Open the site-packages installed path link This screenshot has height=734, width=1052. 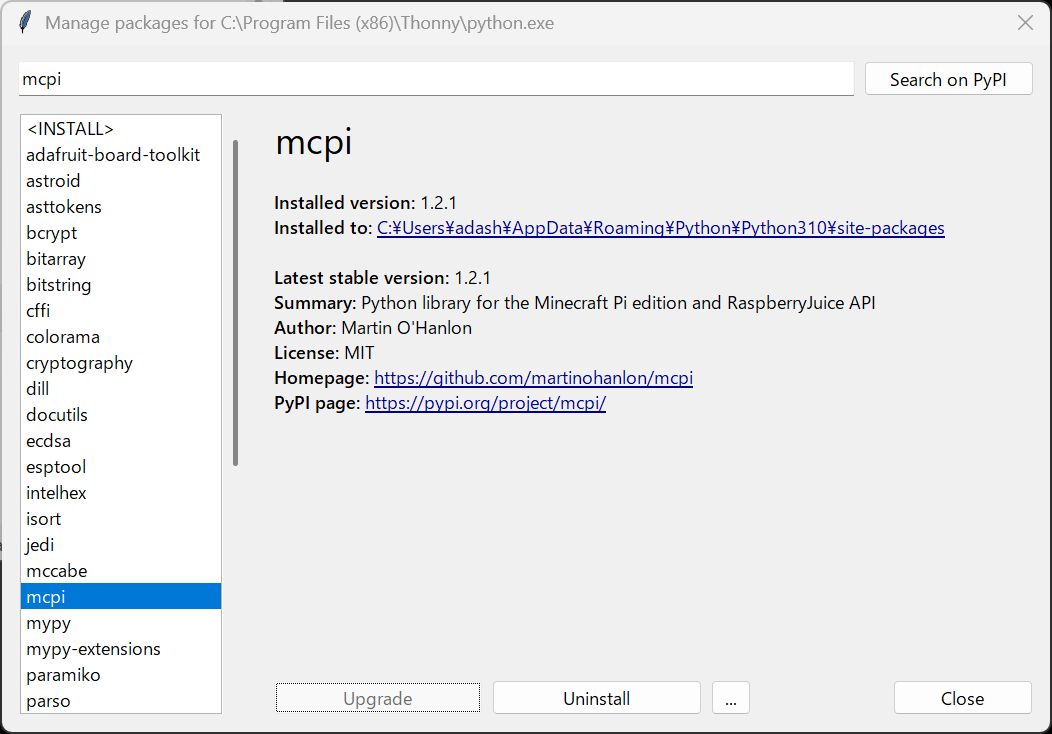tap(660, 228)
